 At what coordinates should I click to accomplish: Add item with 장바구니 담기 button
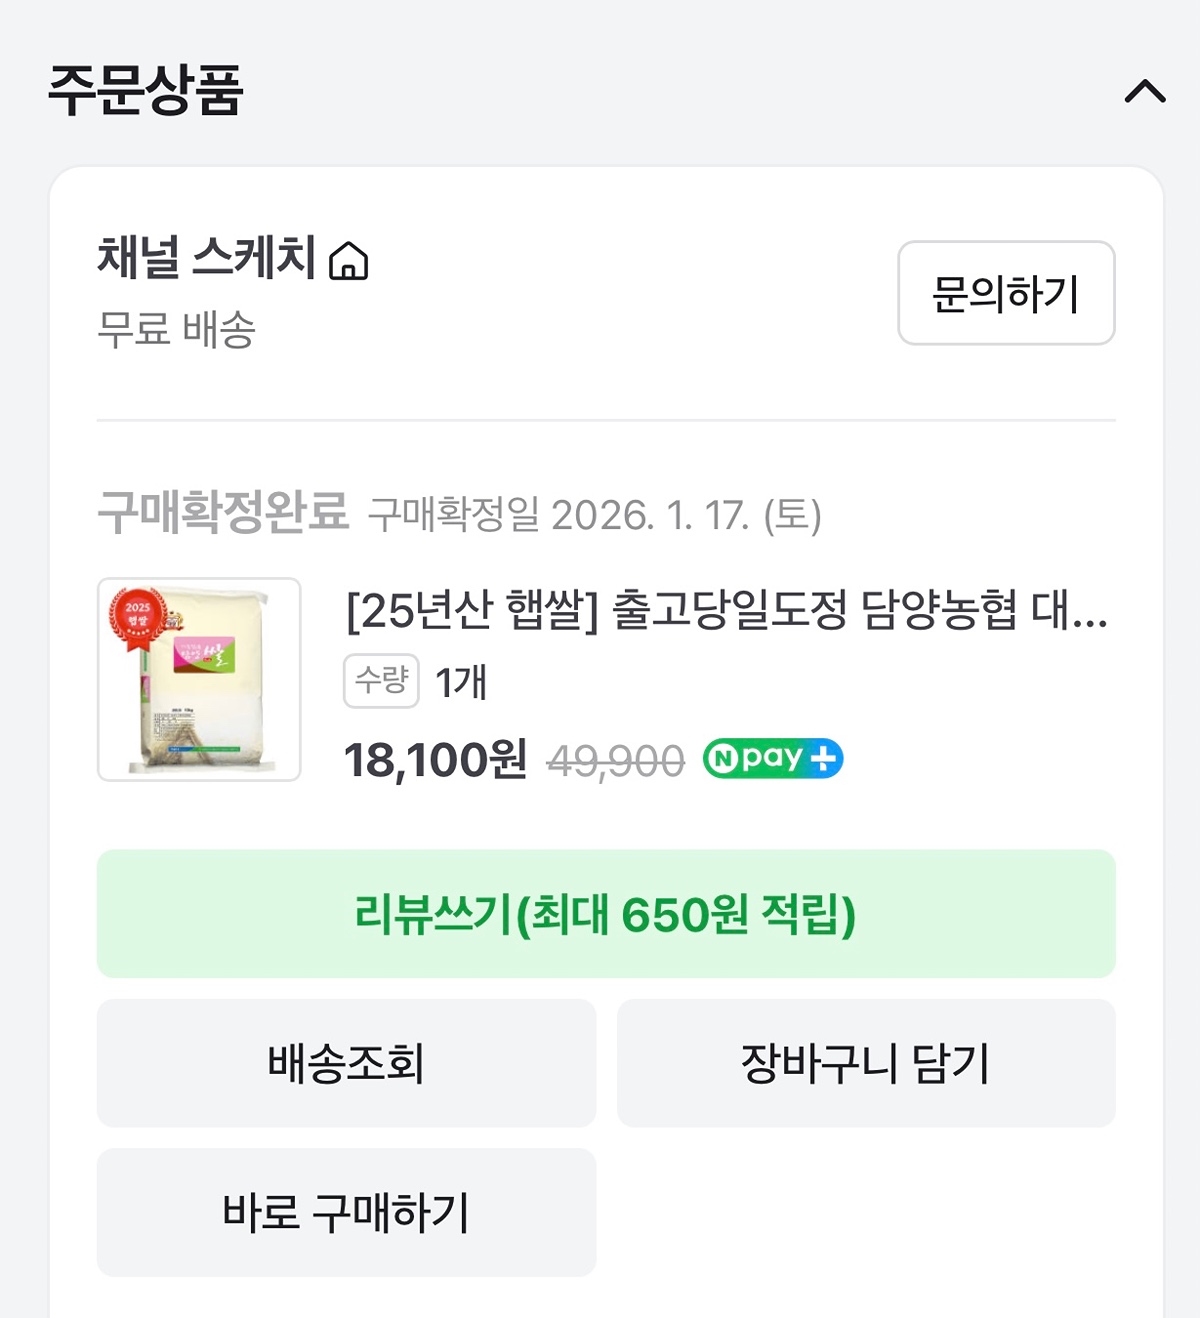click(x=866, y=1063)
